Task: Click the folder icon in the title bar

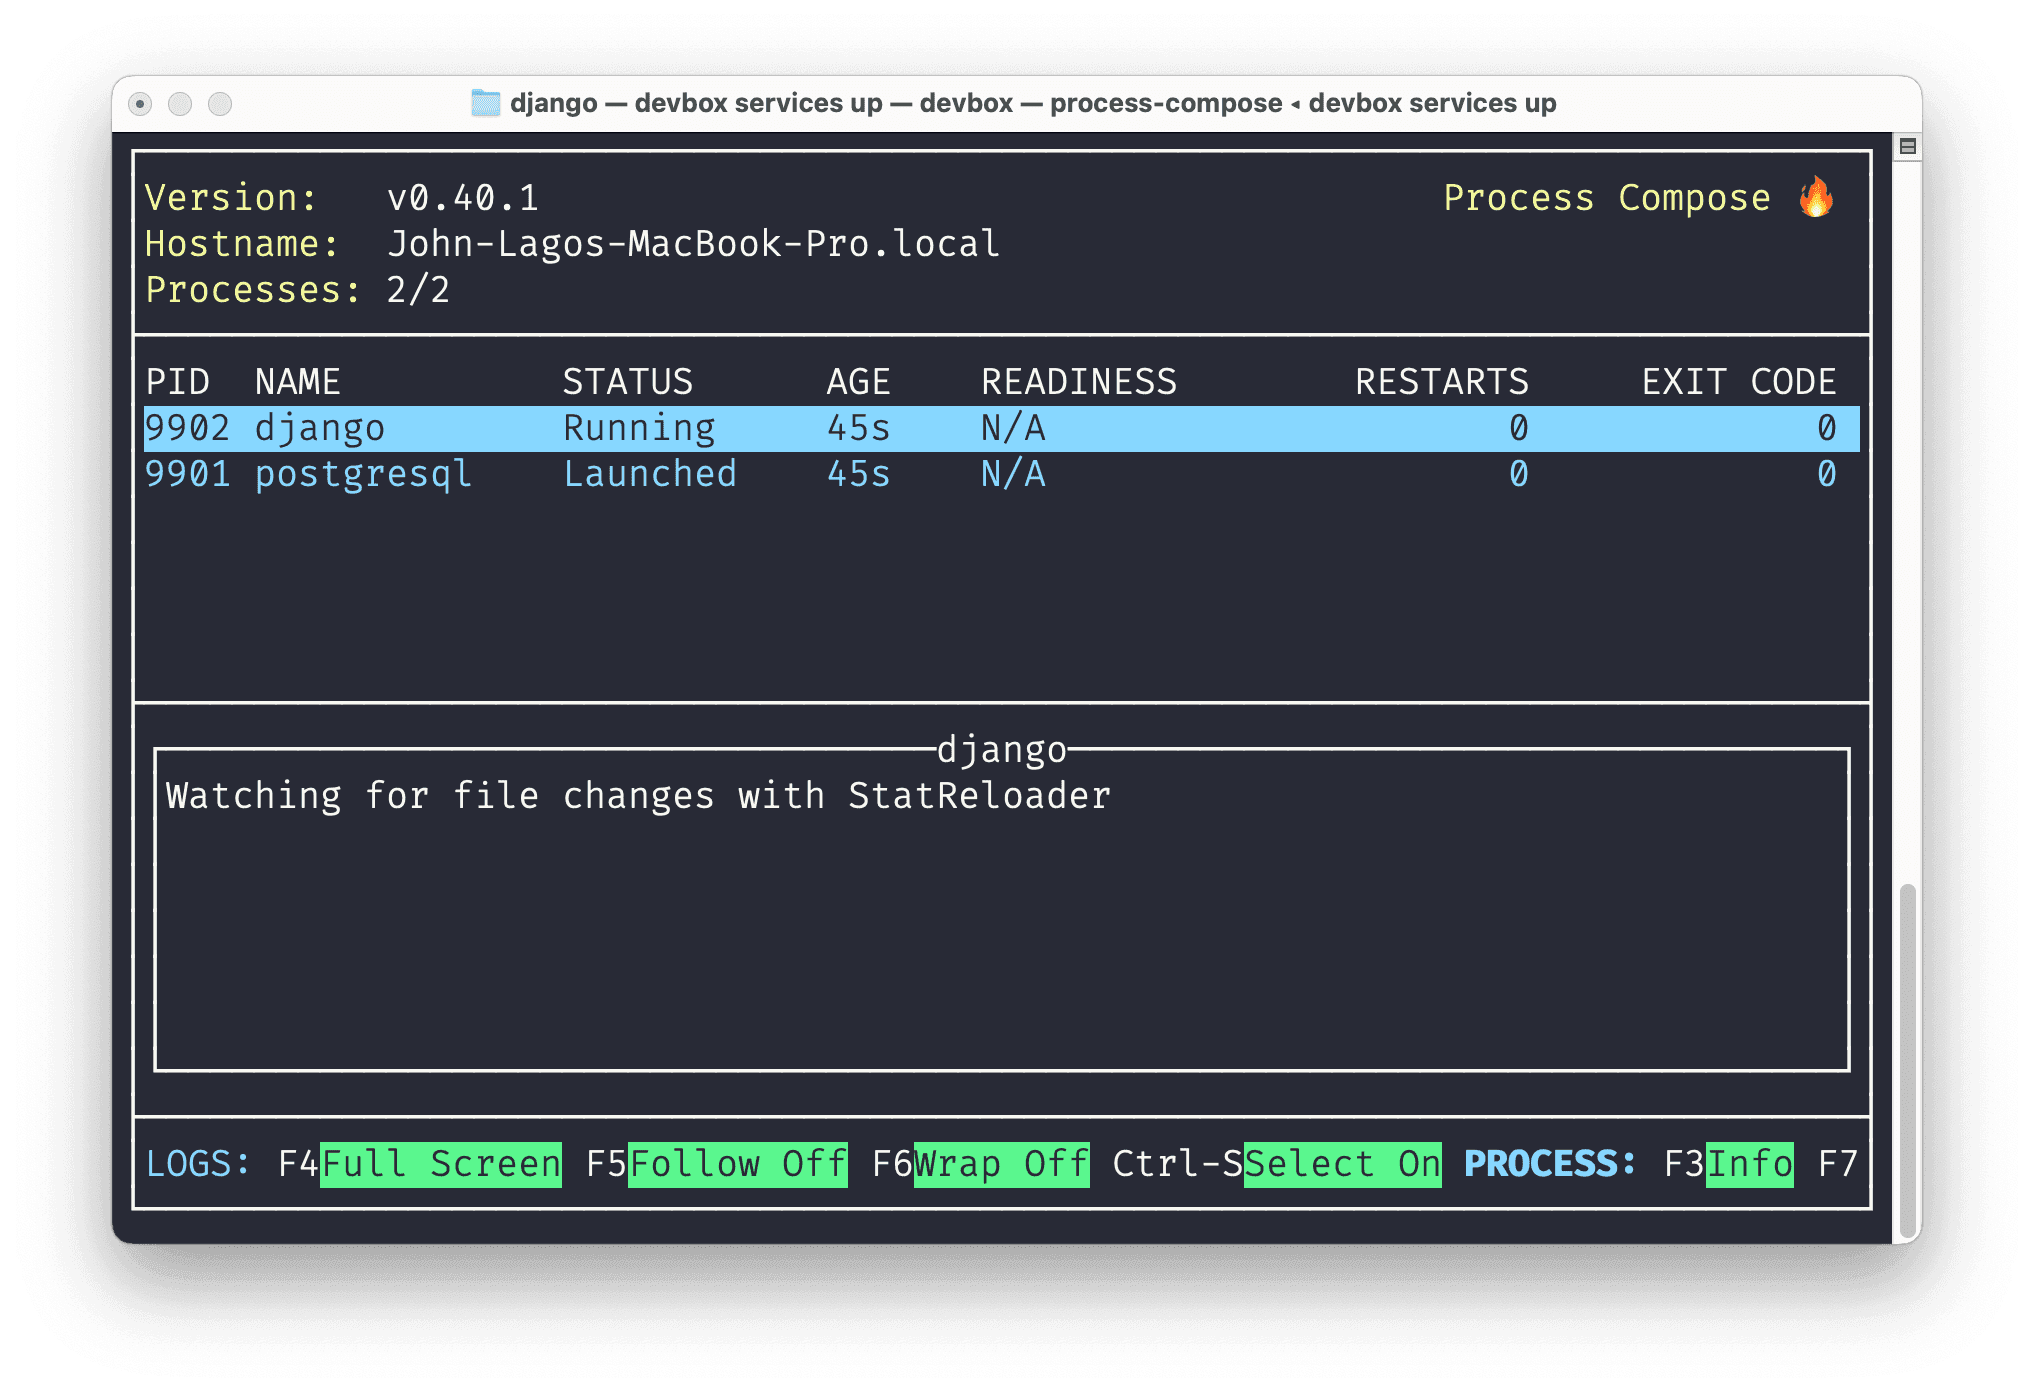Action: pos(487,102)
